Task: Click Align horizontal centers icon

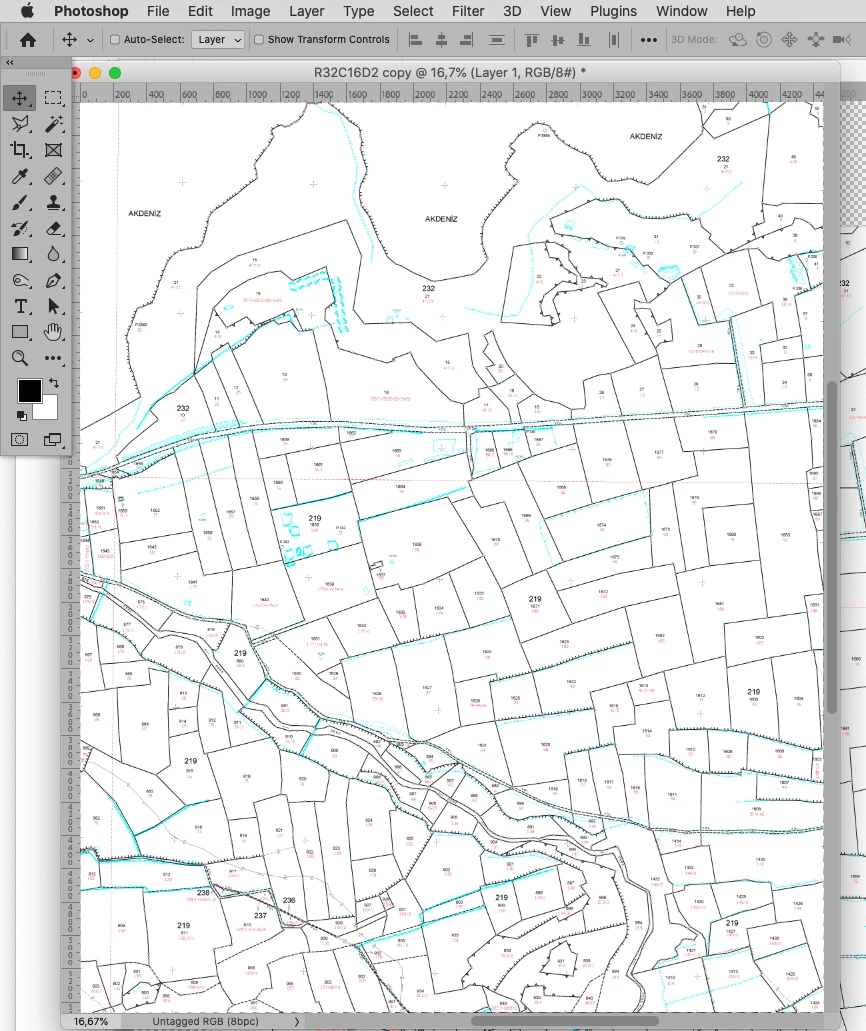Action: click(x=441, y=40)
